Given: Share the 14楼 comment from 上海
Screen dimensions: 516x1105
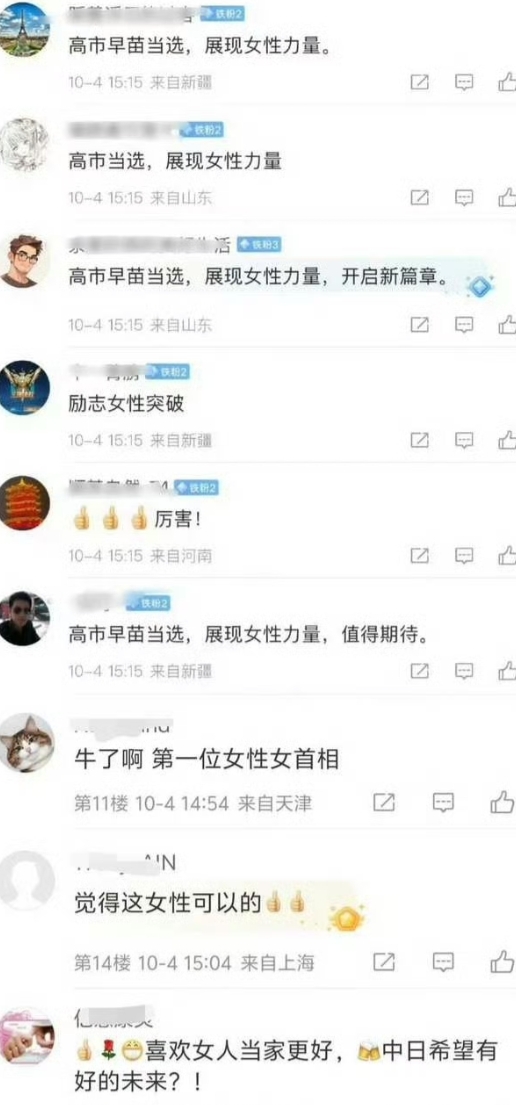Looking at the screenshot, I should pos(383,961).
